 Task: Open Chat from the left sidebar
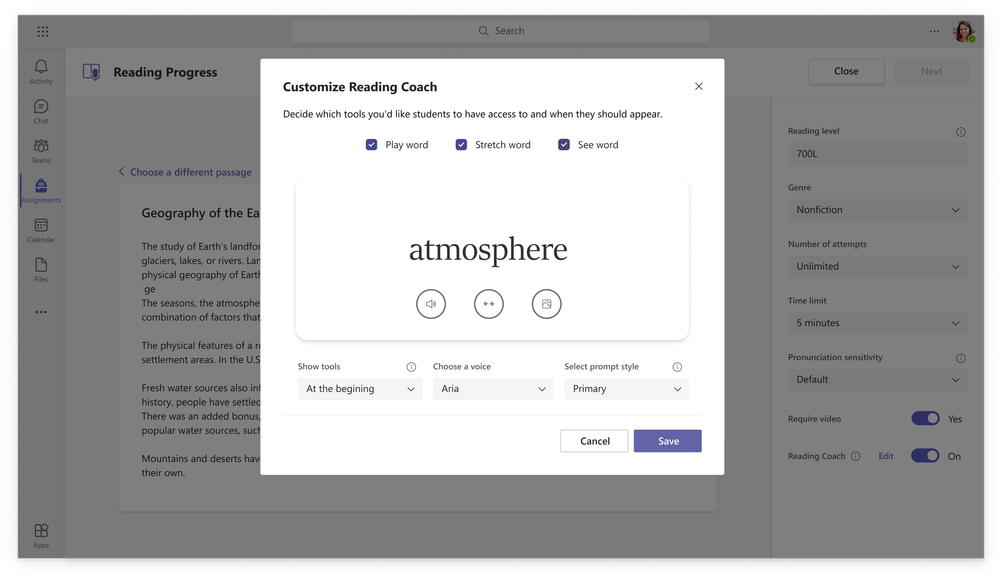41,111
